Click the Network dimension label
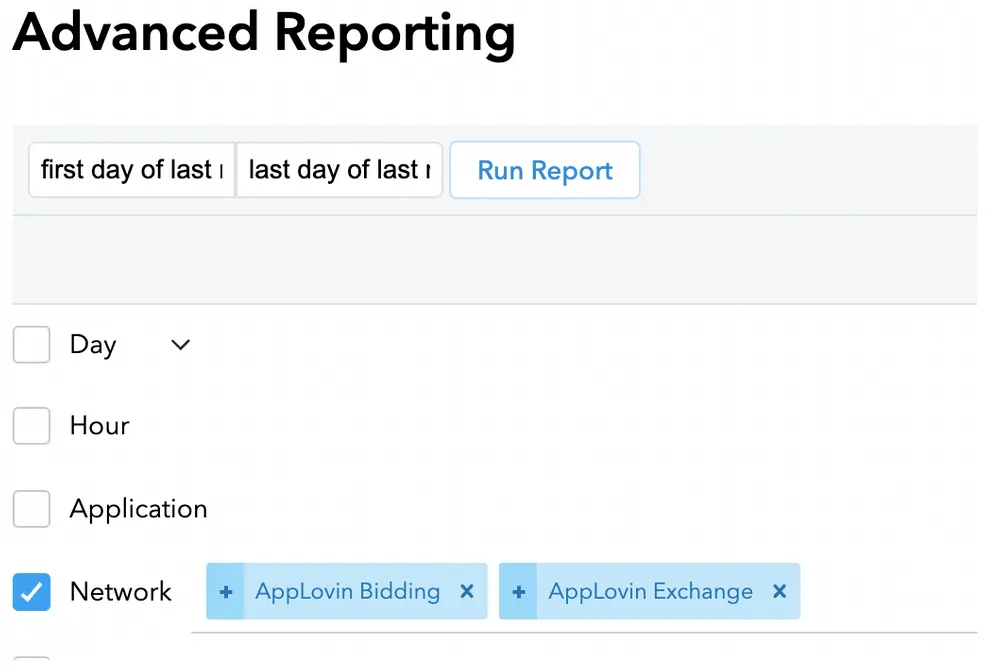987x672 pixels. [x=120, y=591]
